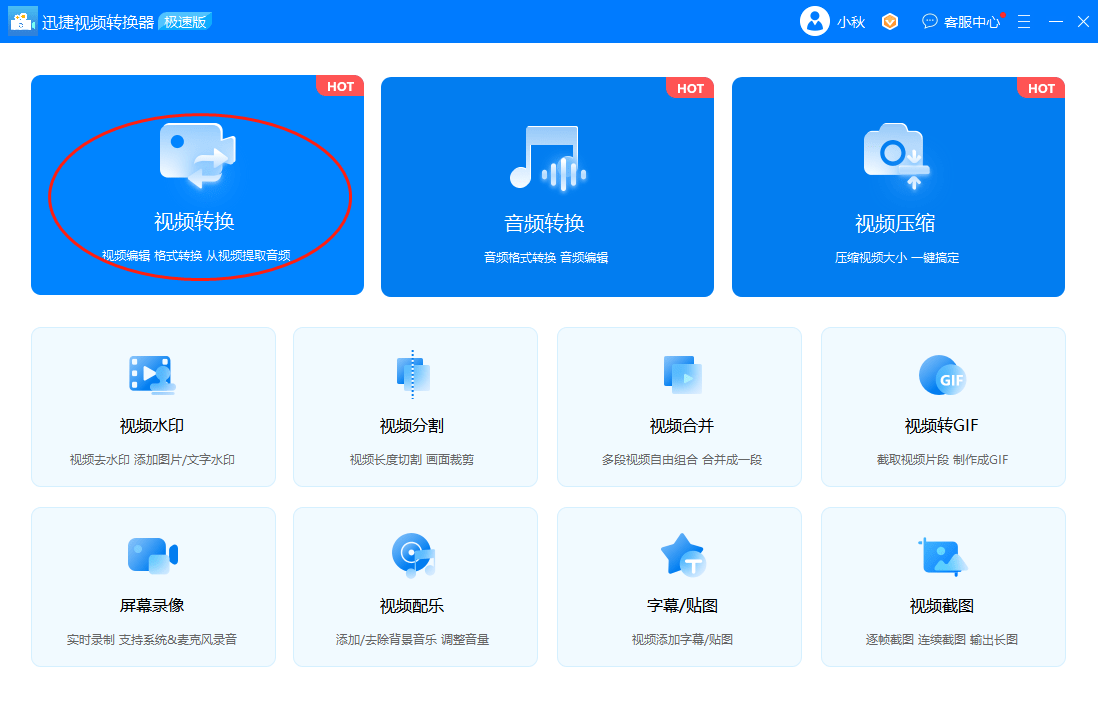Click the user avatar icon

[x=814, y=21]
